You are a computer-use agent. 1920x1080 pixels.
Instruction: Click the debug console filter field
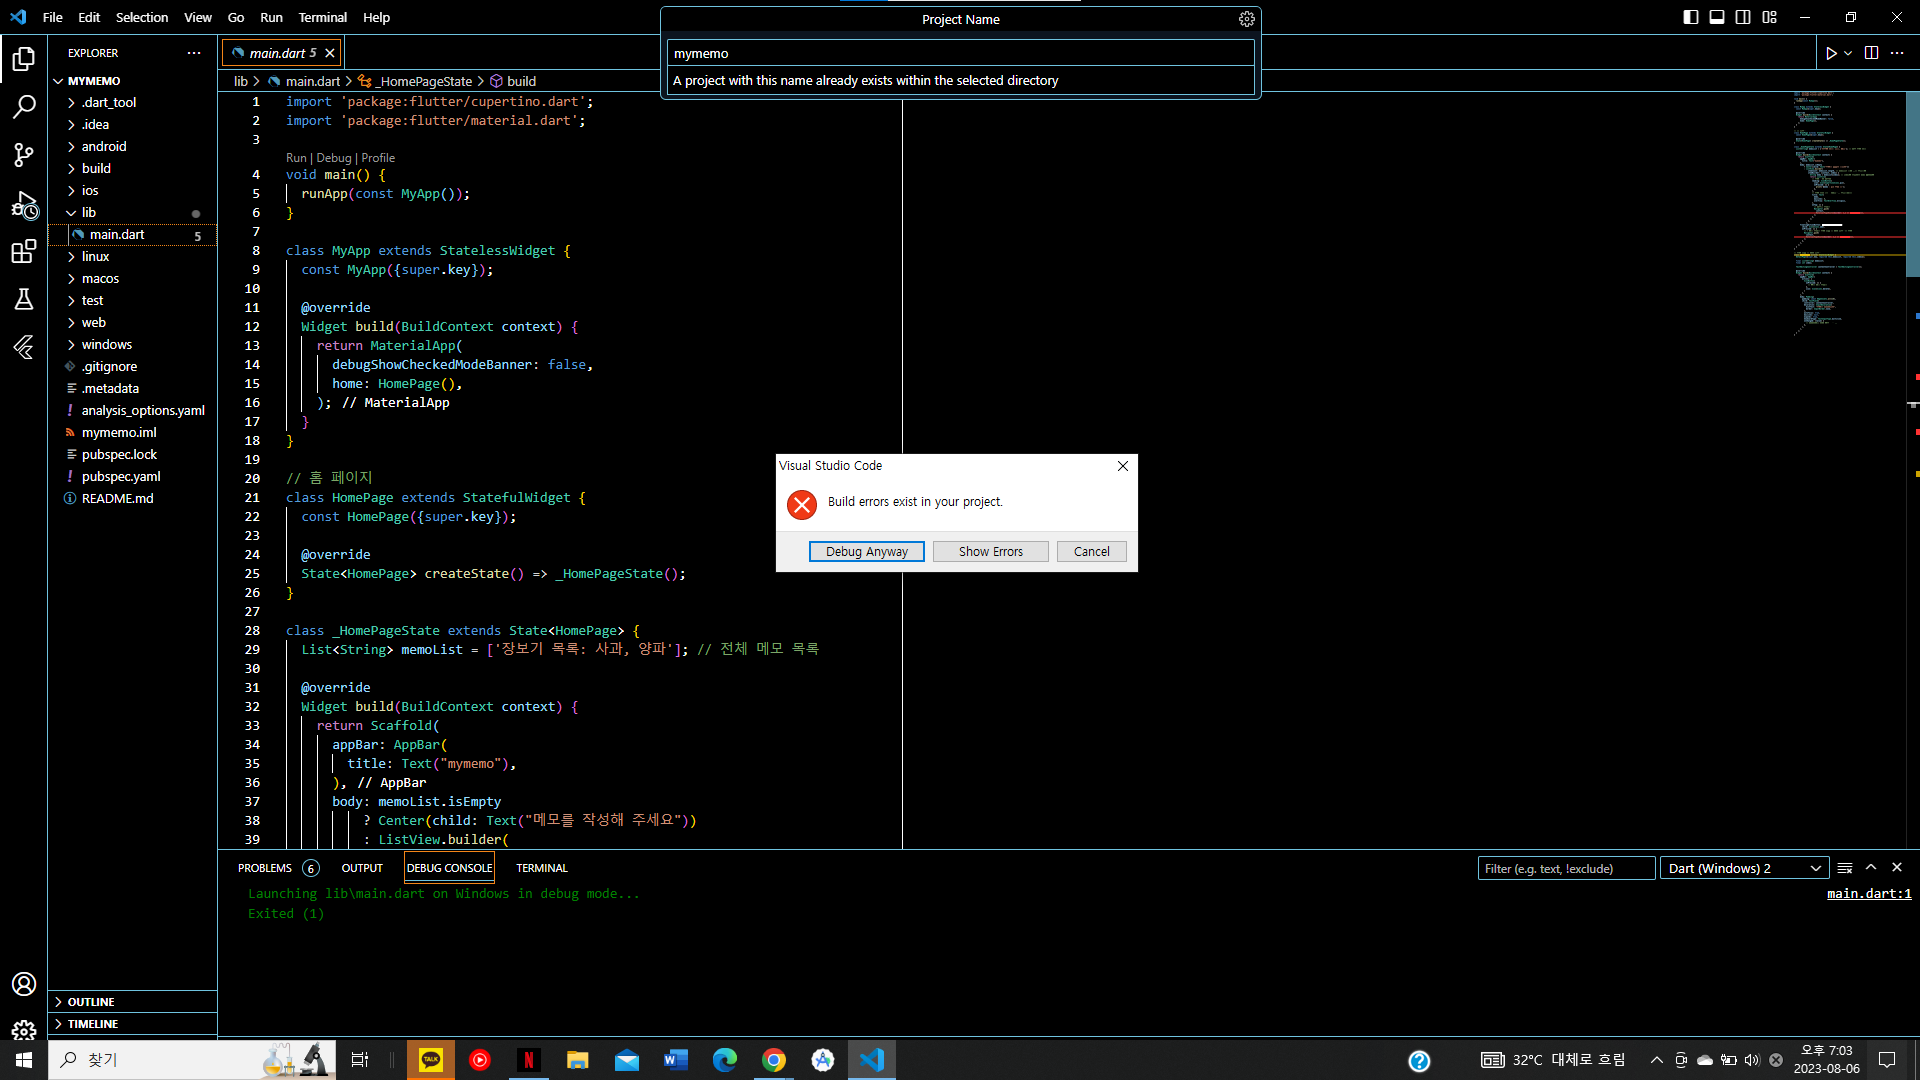1566,868
